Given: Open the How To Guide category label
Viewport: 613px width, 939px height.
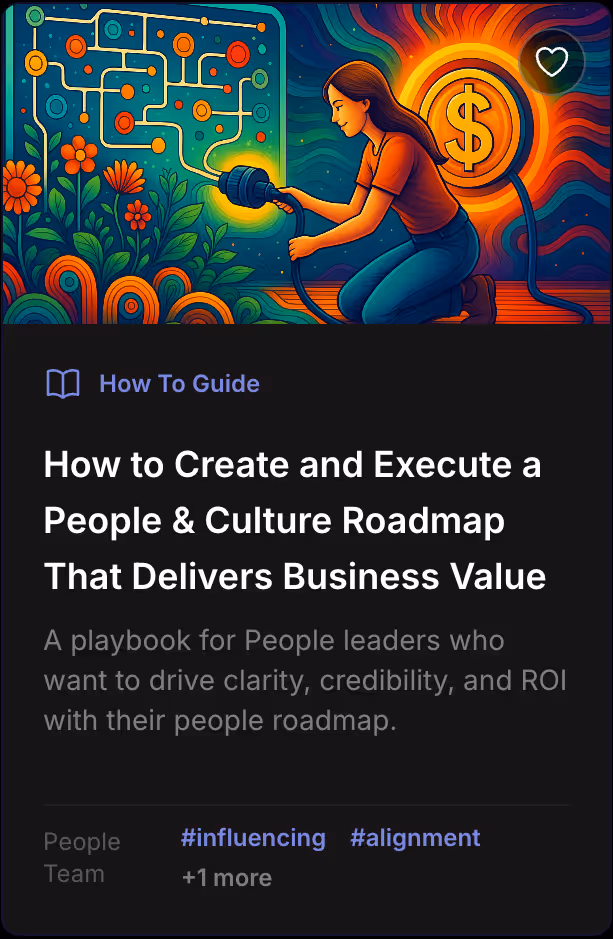Looking at the screenshot, I should (x=179, y=384).
